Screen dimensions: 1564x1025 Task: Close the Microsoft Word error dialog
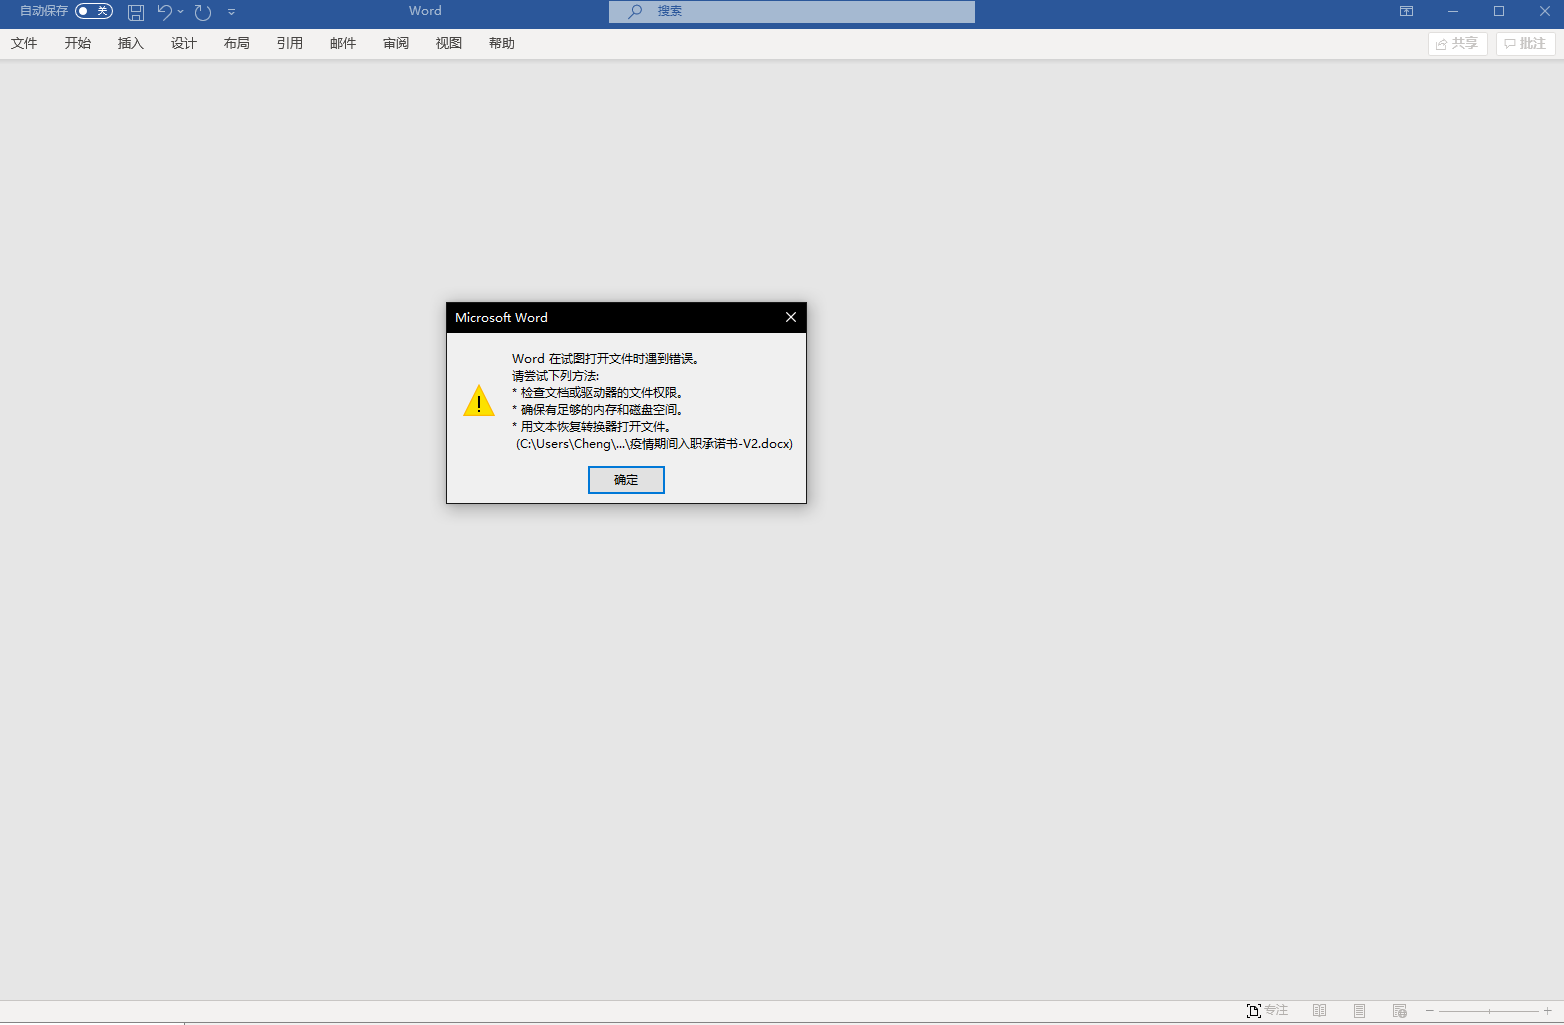(790, 317)
